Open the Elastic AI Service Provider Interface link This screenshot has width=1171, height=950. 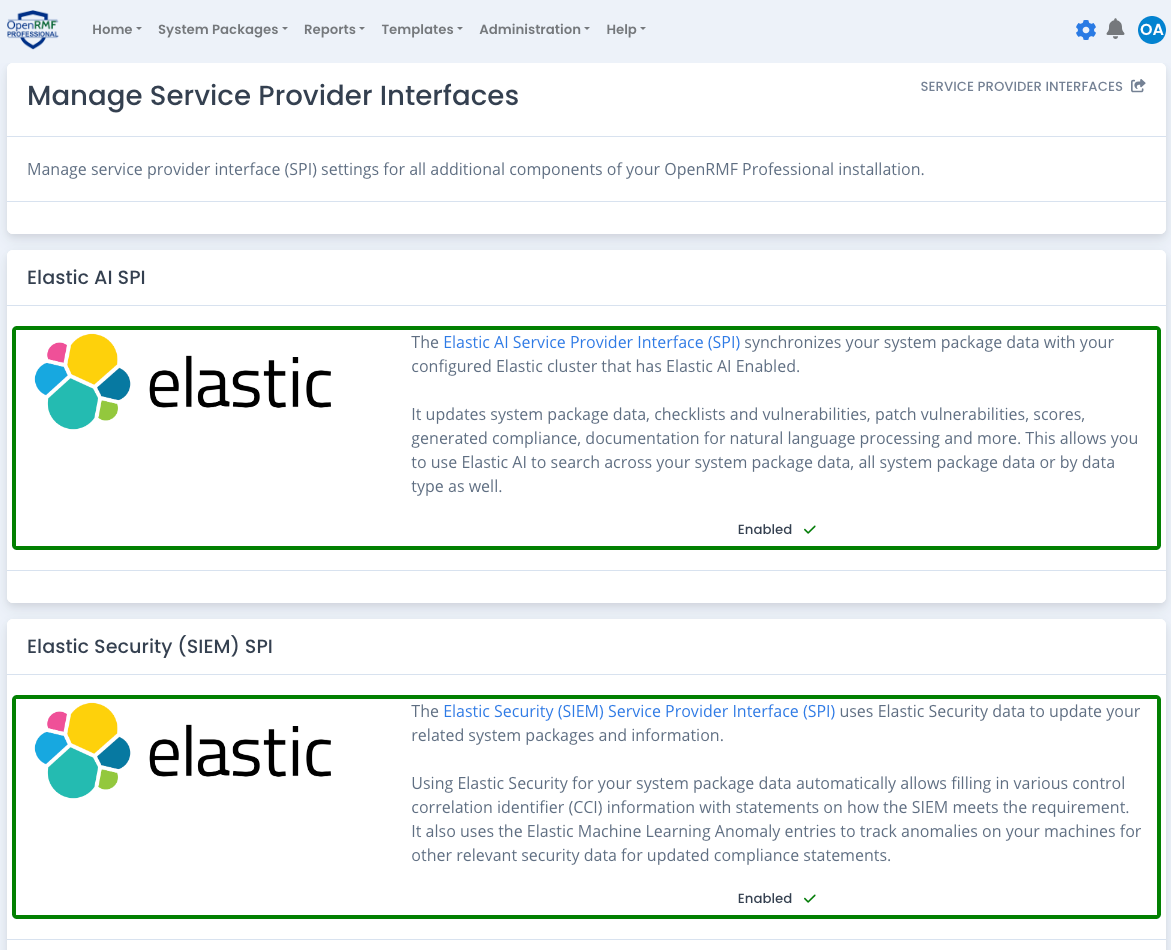coord(591,342)
